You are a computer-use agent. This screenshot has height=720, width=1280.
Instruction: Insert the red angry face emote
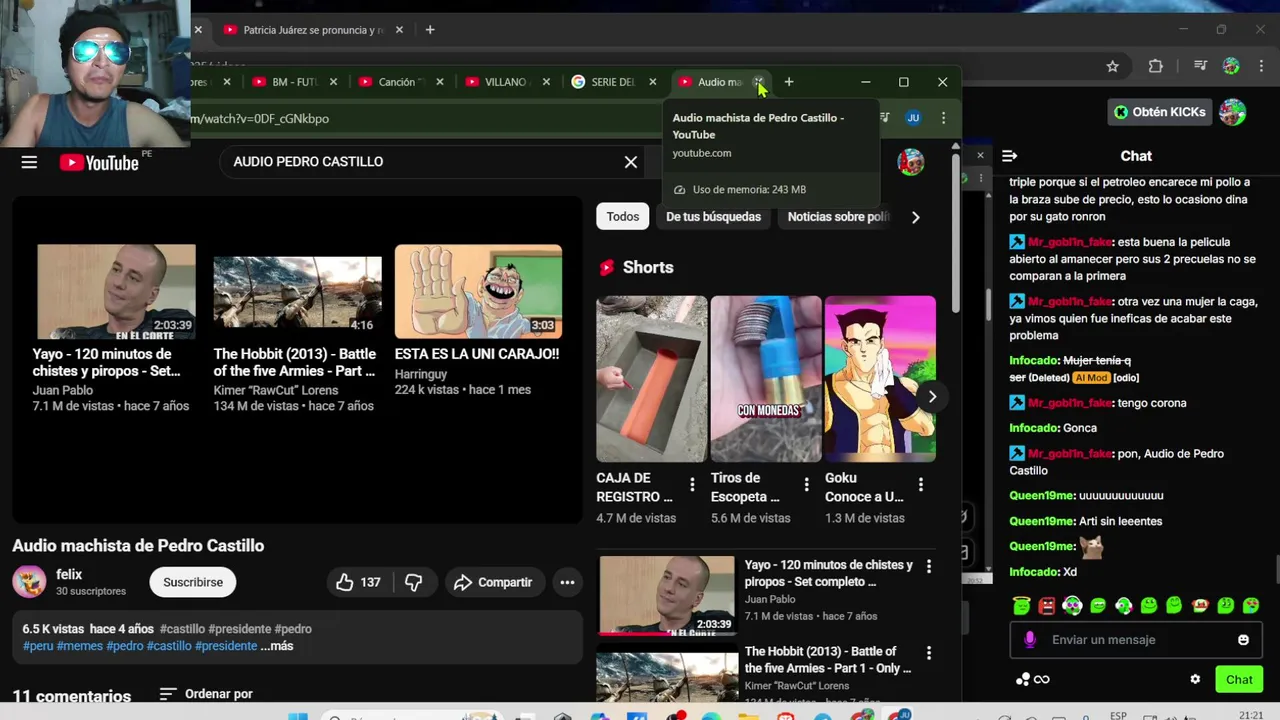tap(1047, 605)
